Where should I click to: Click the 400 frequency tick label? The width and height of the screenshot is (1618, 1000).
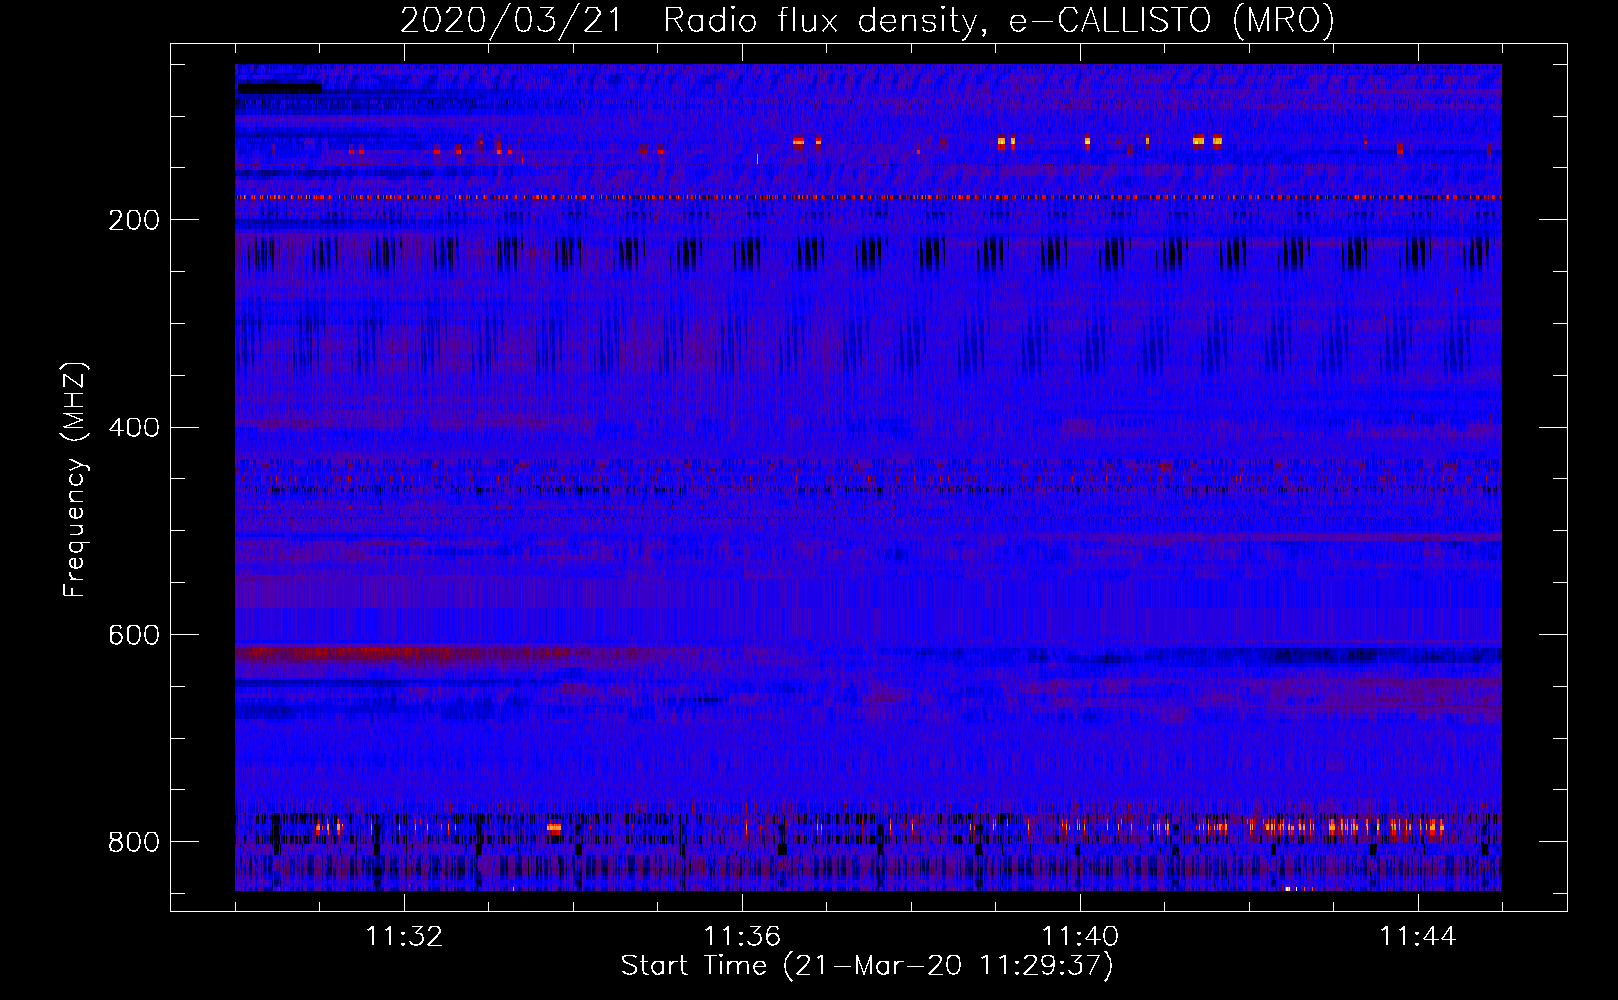134,428
